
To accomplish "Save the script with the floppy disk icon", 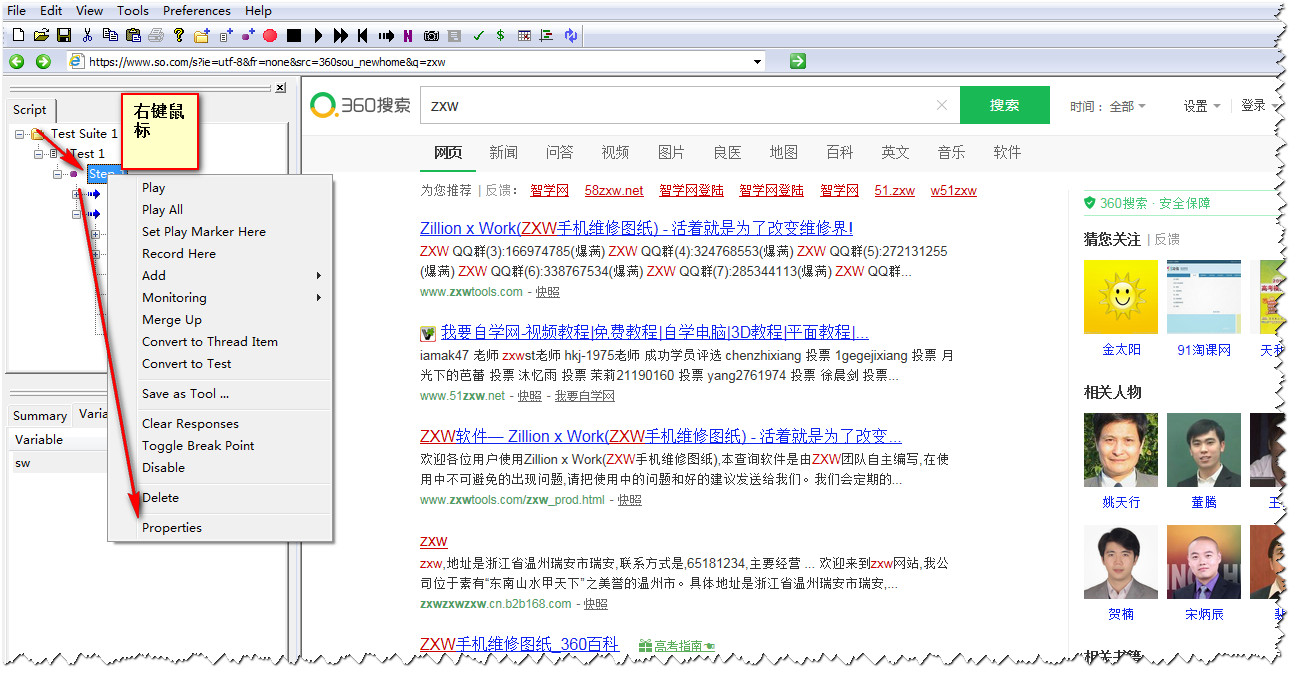I will (x=64, y=35).
